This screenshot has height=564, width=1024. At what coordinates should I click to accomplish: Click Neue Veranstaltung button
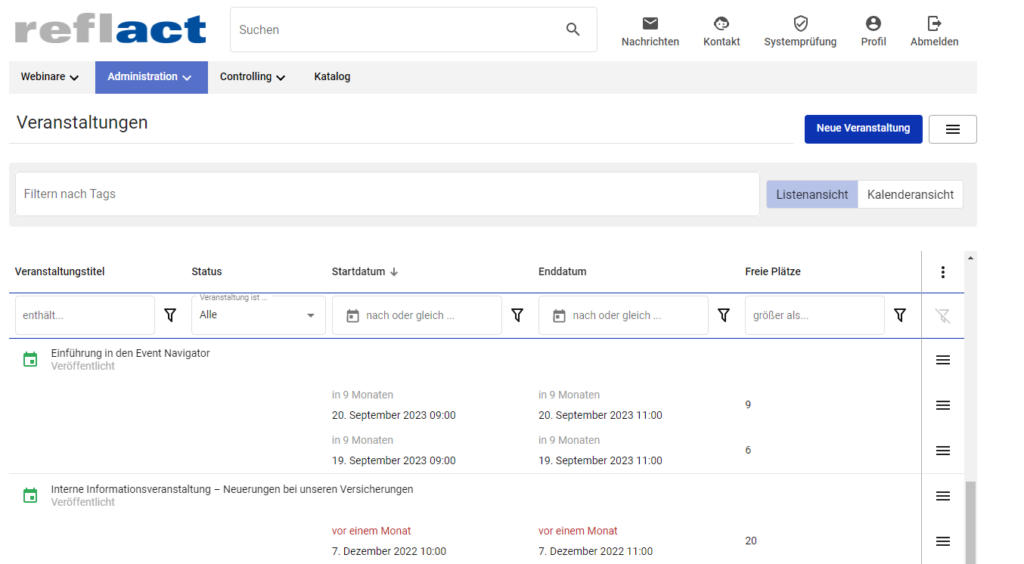[x=863, y=129]
